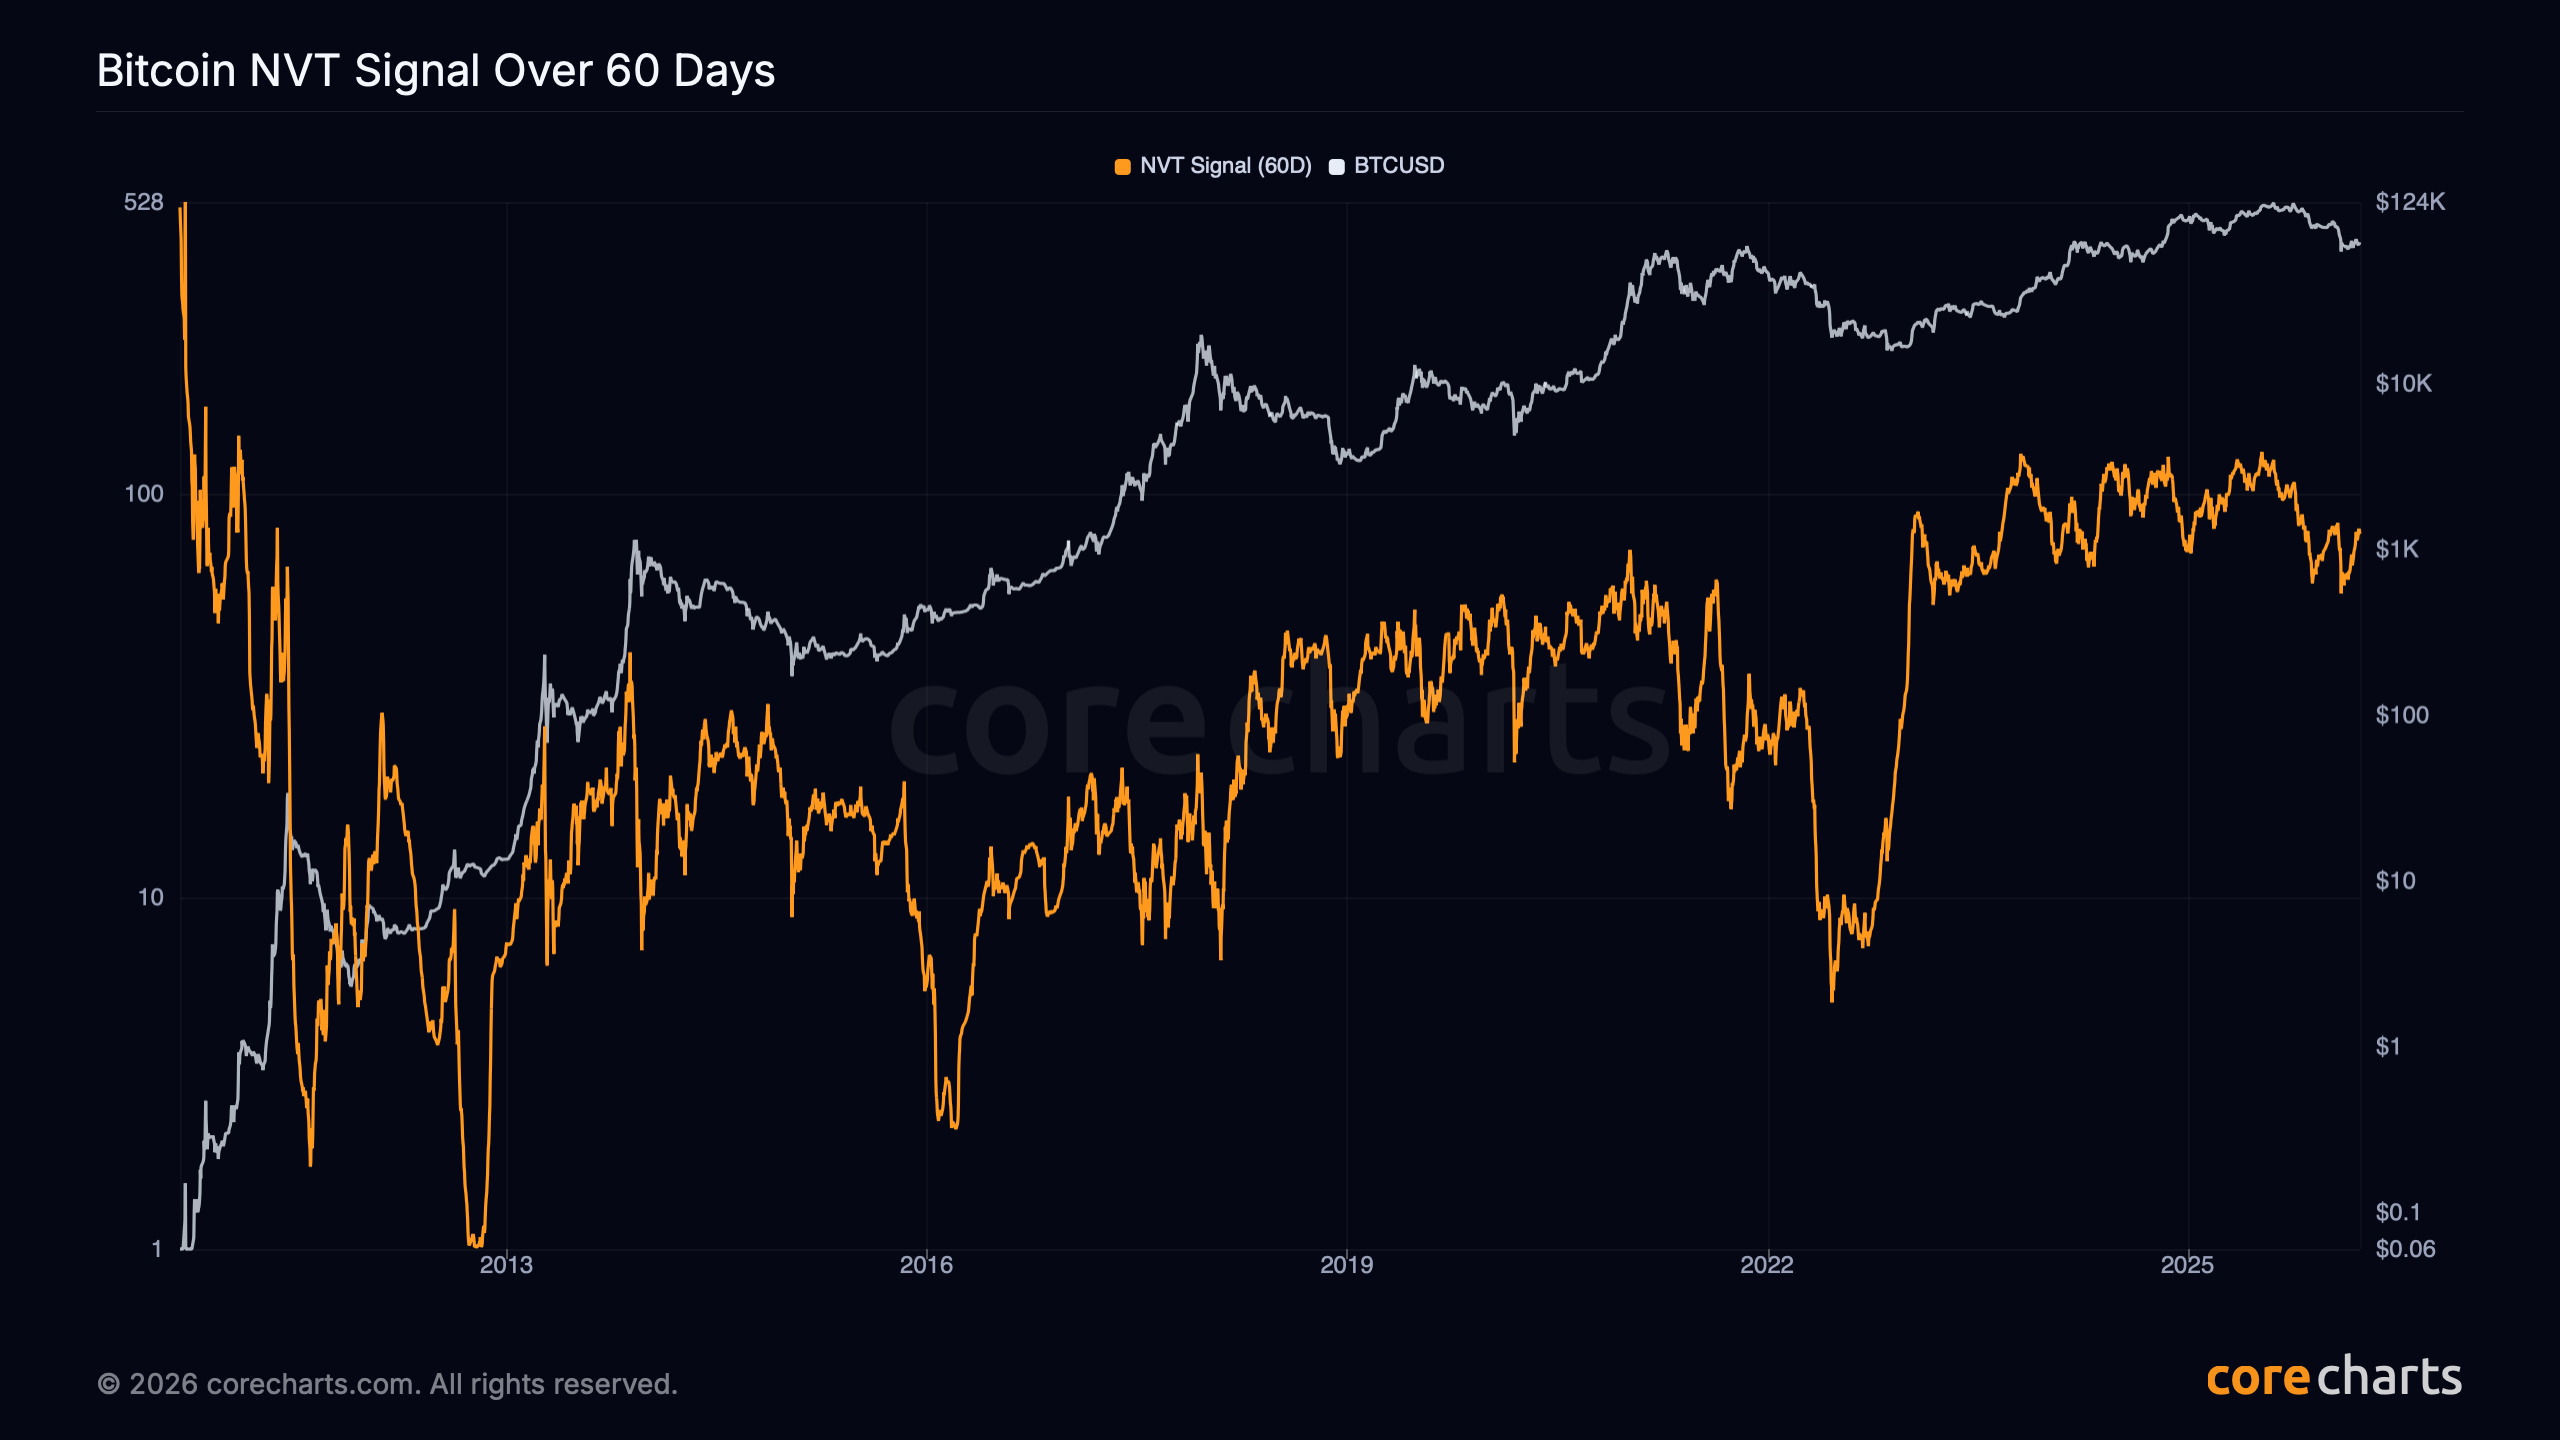Screen dimensions: 2560x1440
Task: Click the orange NVT Signal legend swatch
Action: (x=1123, y=167)
